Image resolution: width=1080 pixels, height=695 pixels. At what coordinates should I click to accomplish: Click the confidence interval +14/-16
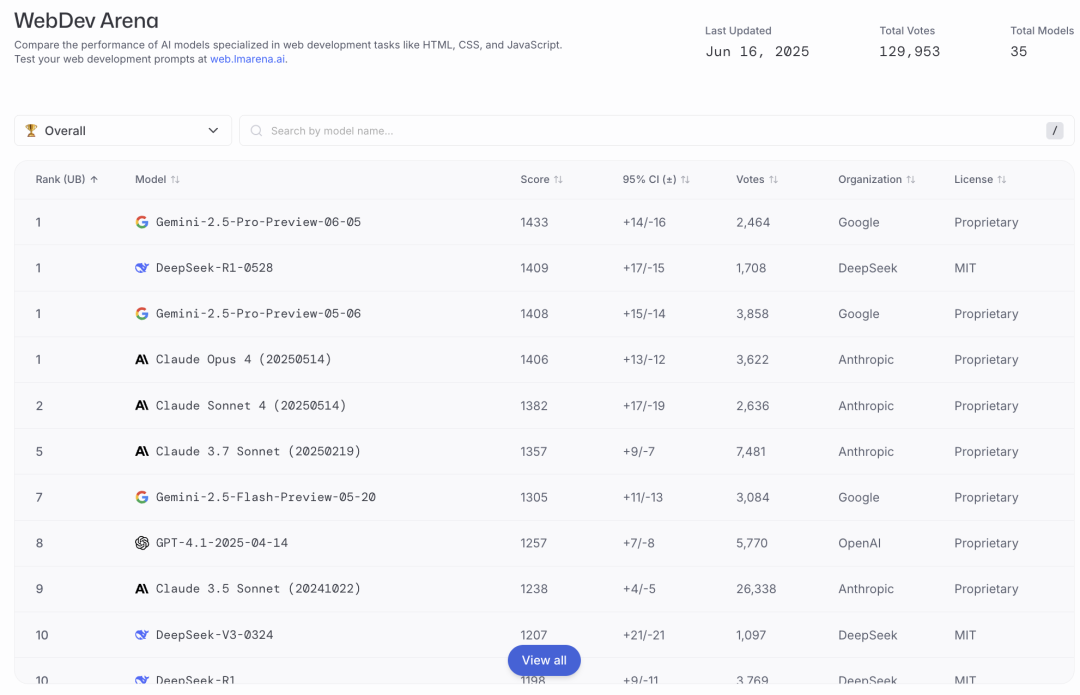644,222
